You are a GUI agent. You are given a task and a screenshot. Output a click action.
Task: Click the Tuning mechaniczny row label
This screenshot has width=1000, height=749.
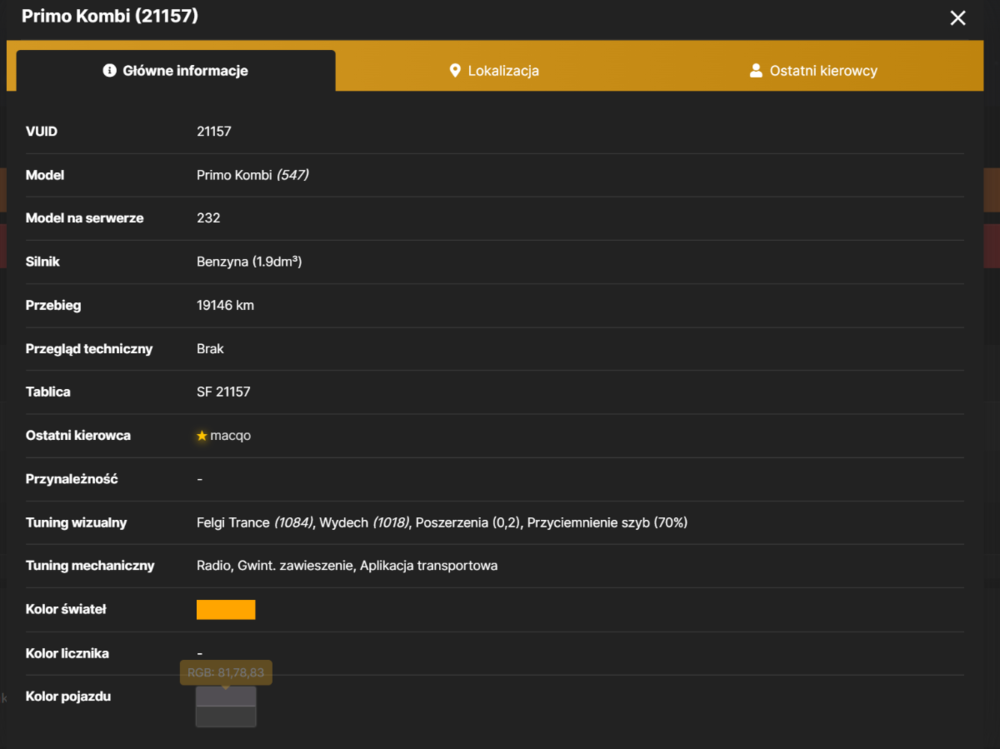(x=90, y=566)
